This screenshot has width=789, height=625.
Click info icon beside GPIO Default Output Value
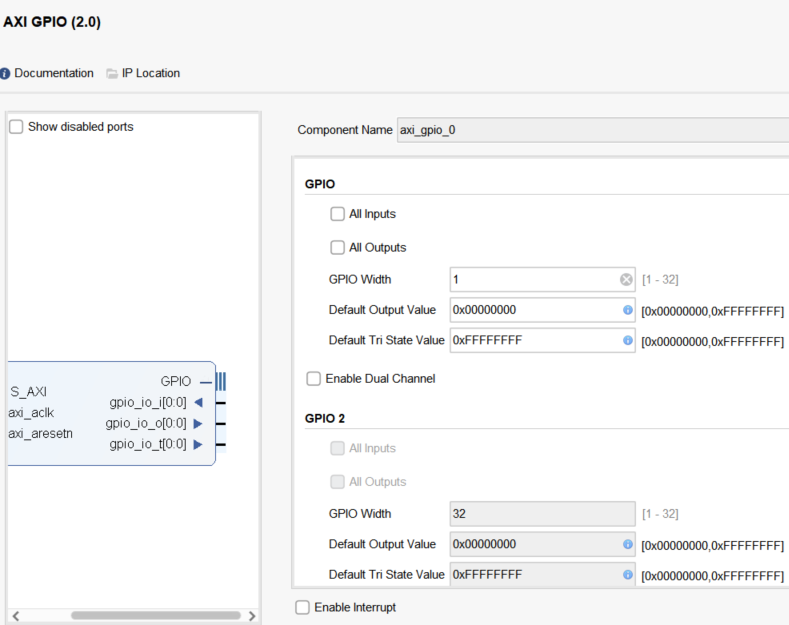pos(627,310)
